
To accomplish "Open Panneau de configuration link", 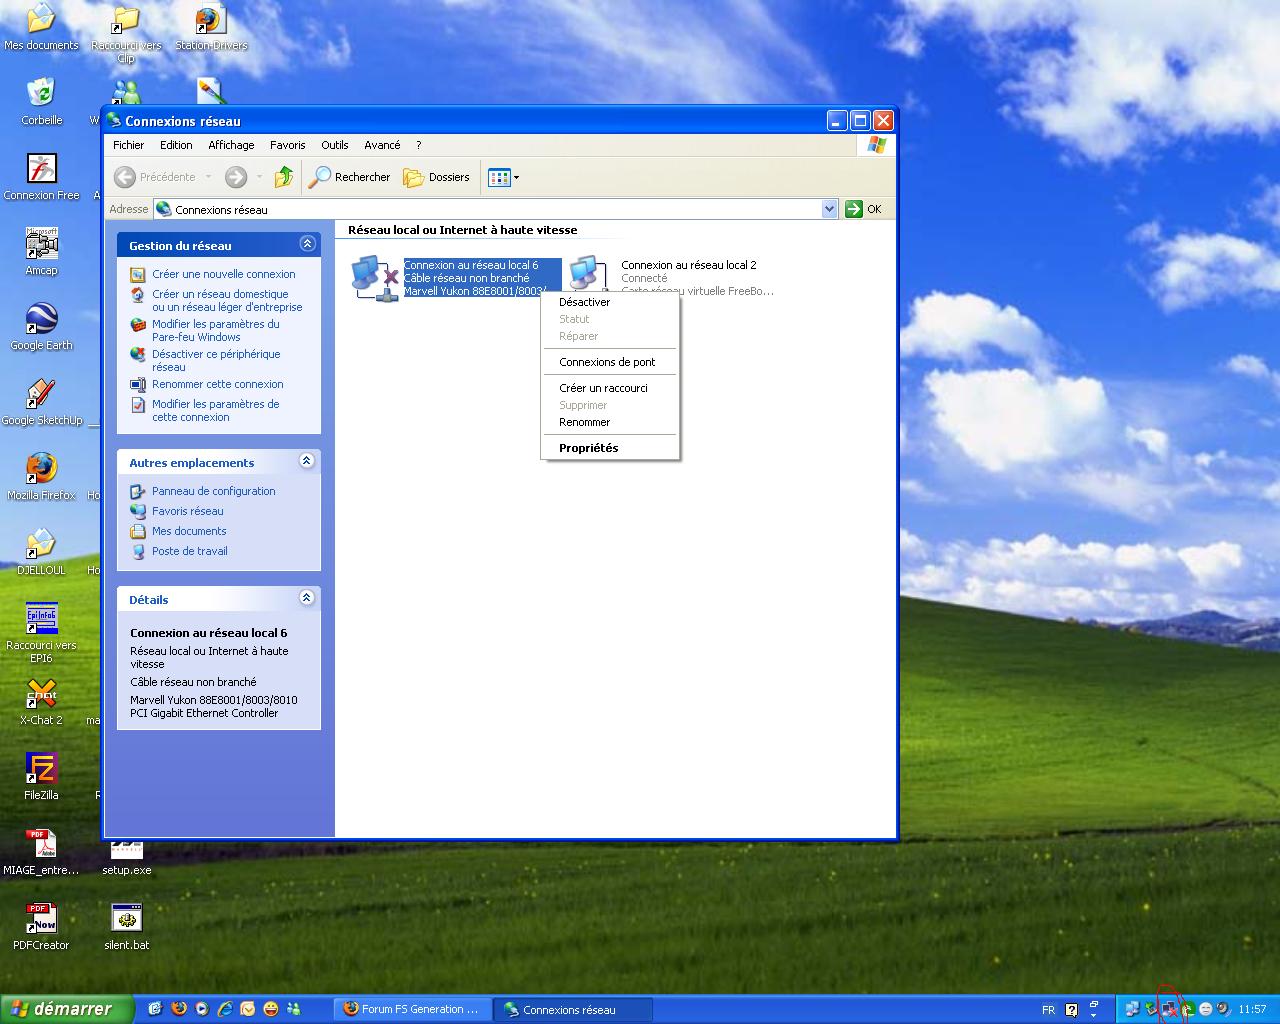I will pyautogui.click(x=213, y=491).
